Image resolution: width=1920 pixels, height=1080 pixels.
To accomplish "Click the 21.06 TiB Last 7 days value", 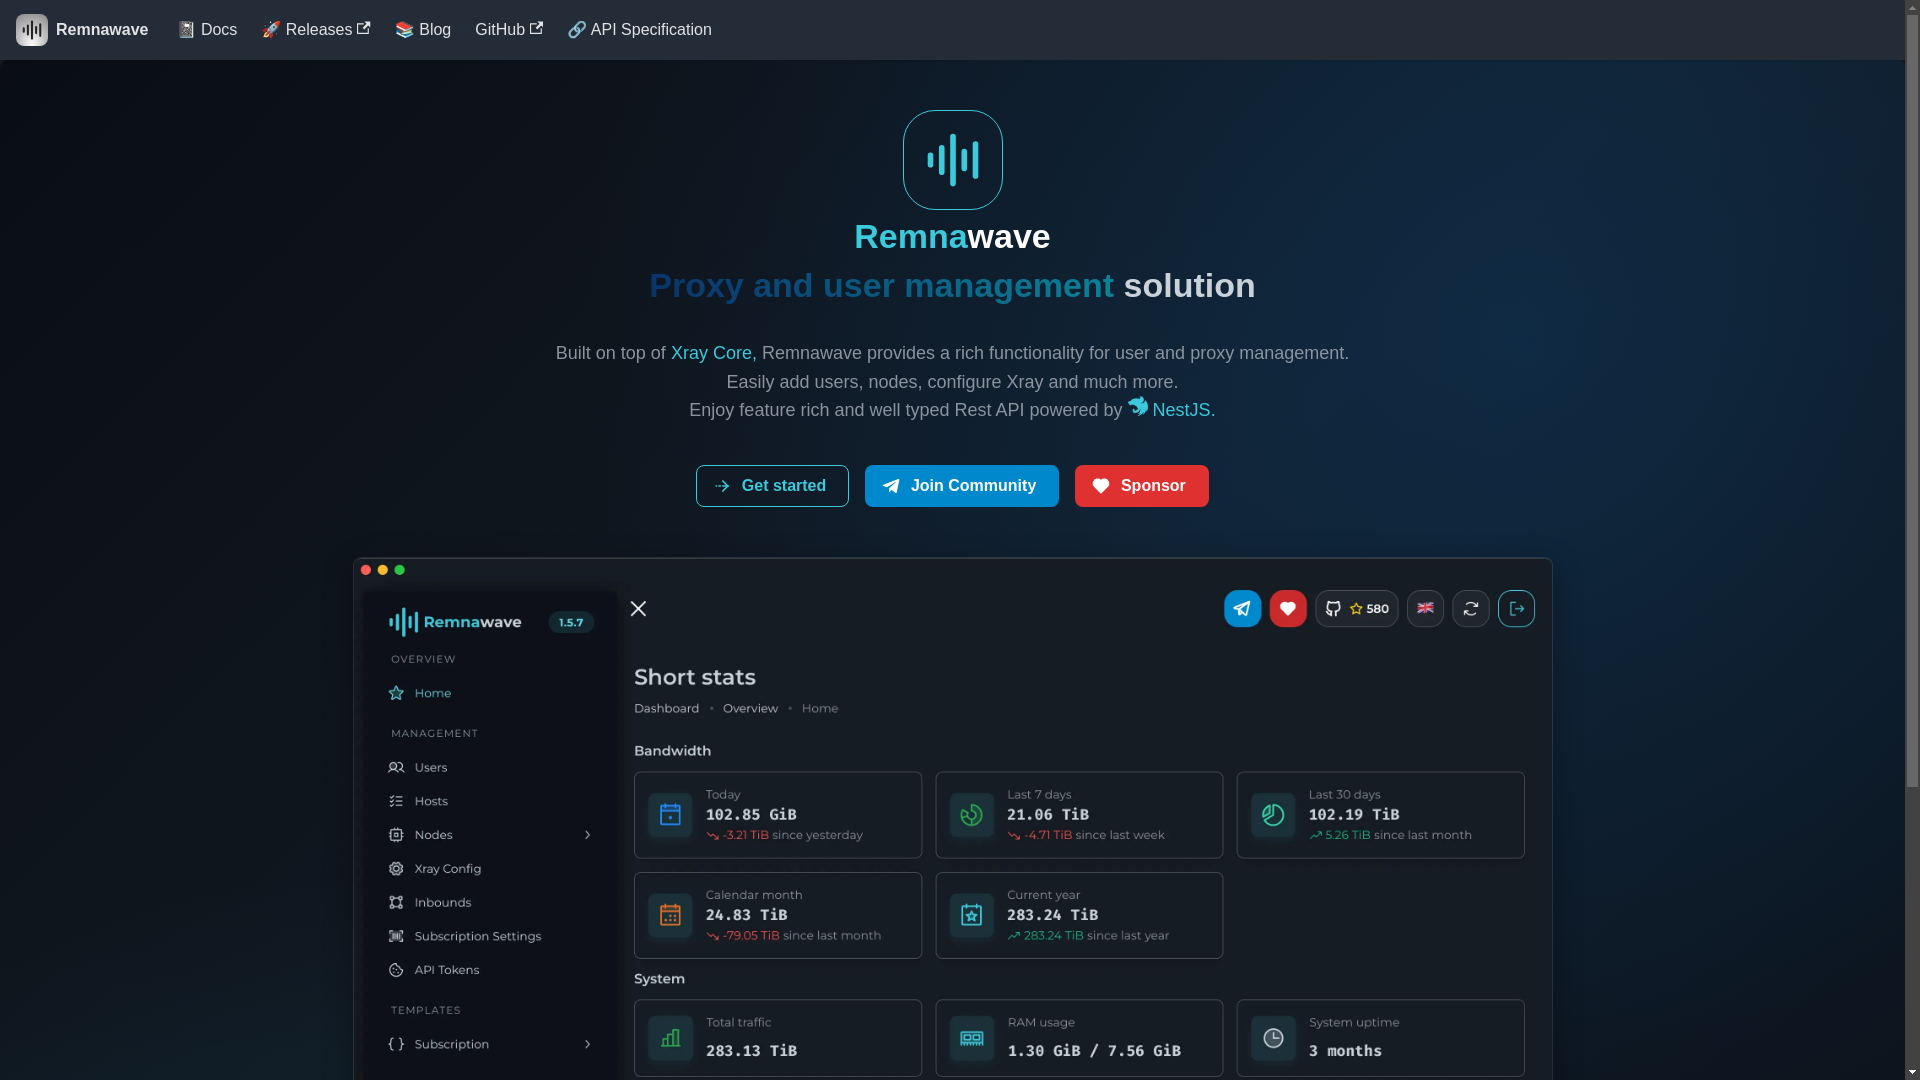I will pos(1048,815).
